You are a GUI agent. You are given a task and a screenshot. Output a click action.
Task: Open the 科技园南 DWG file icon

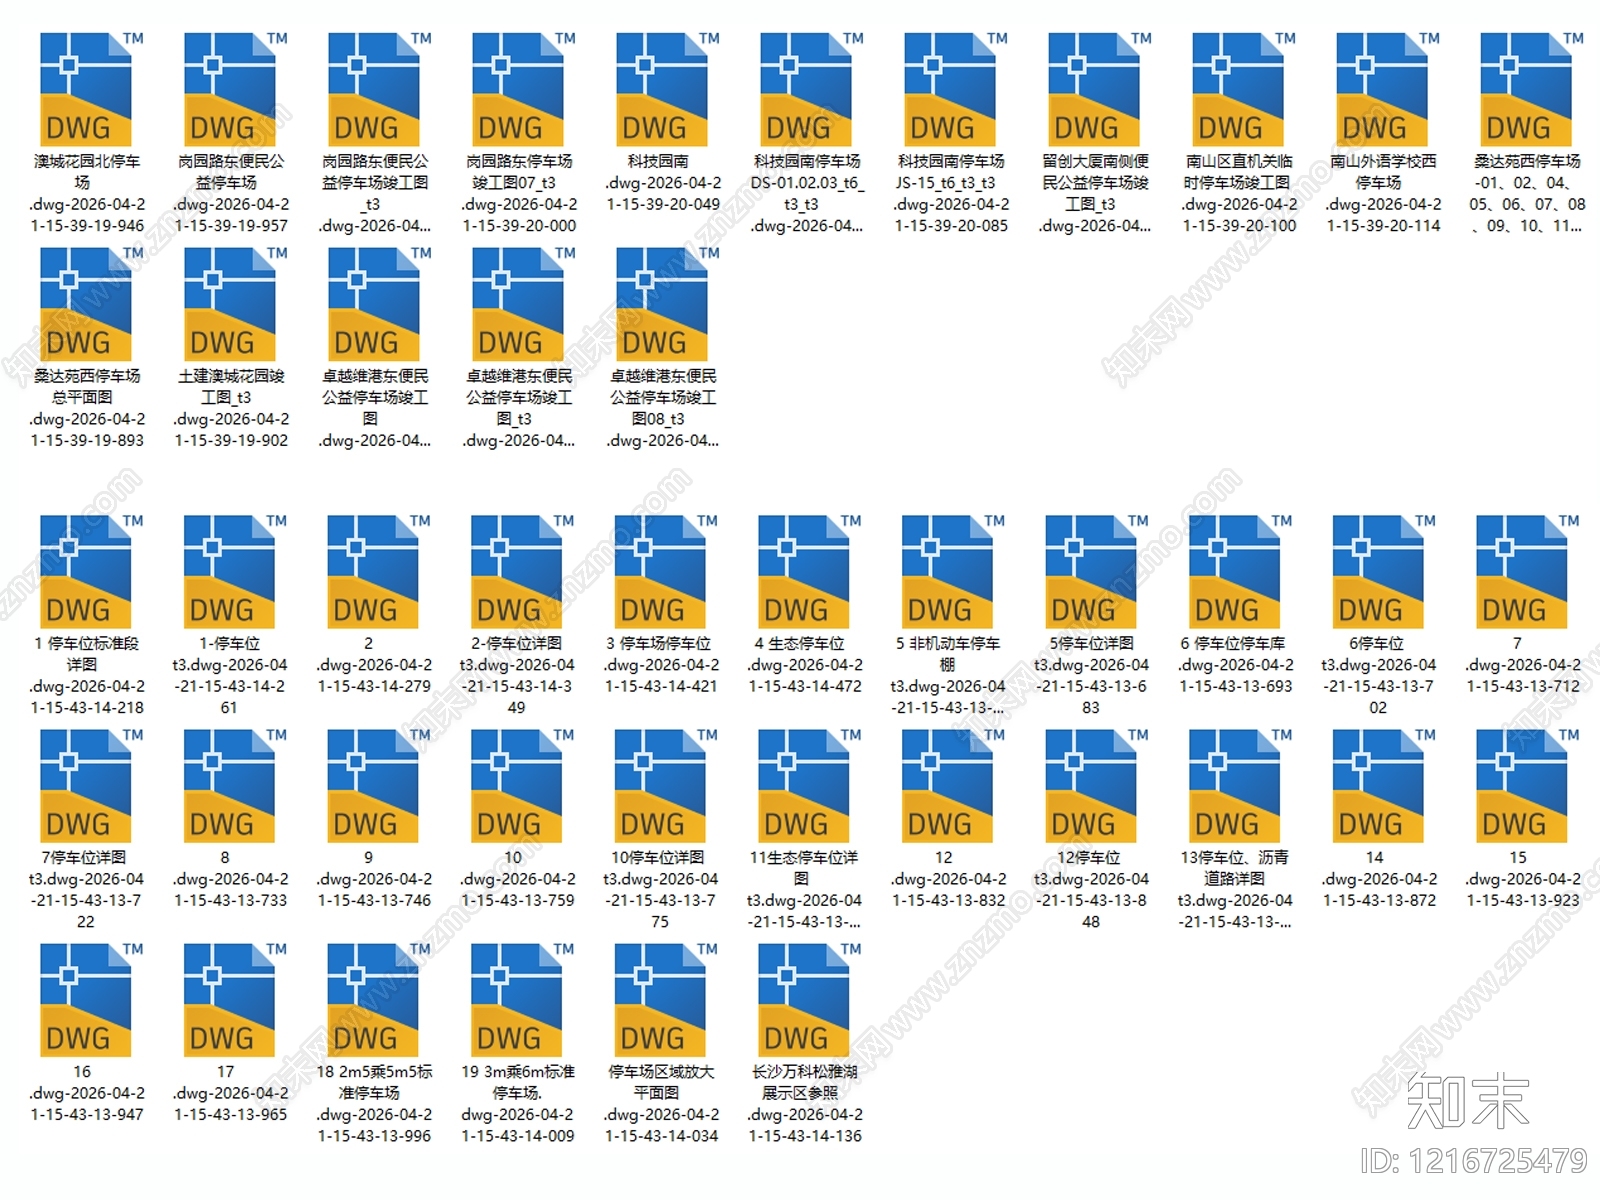tap(662, 89)
